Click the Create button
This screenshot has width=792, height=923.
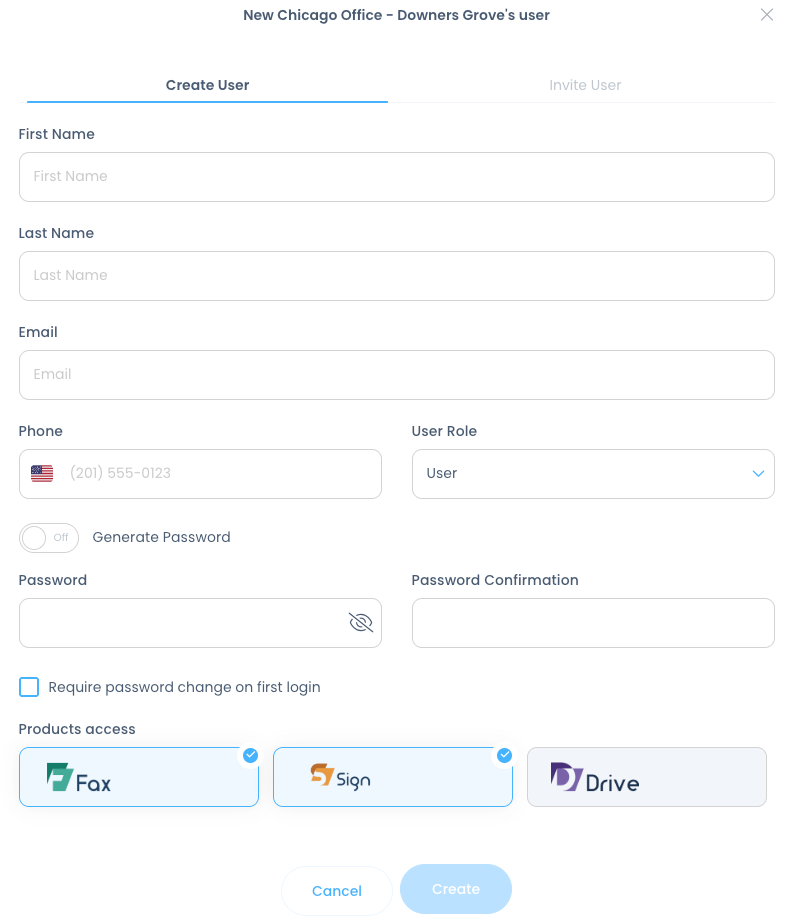[455, 889]
